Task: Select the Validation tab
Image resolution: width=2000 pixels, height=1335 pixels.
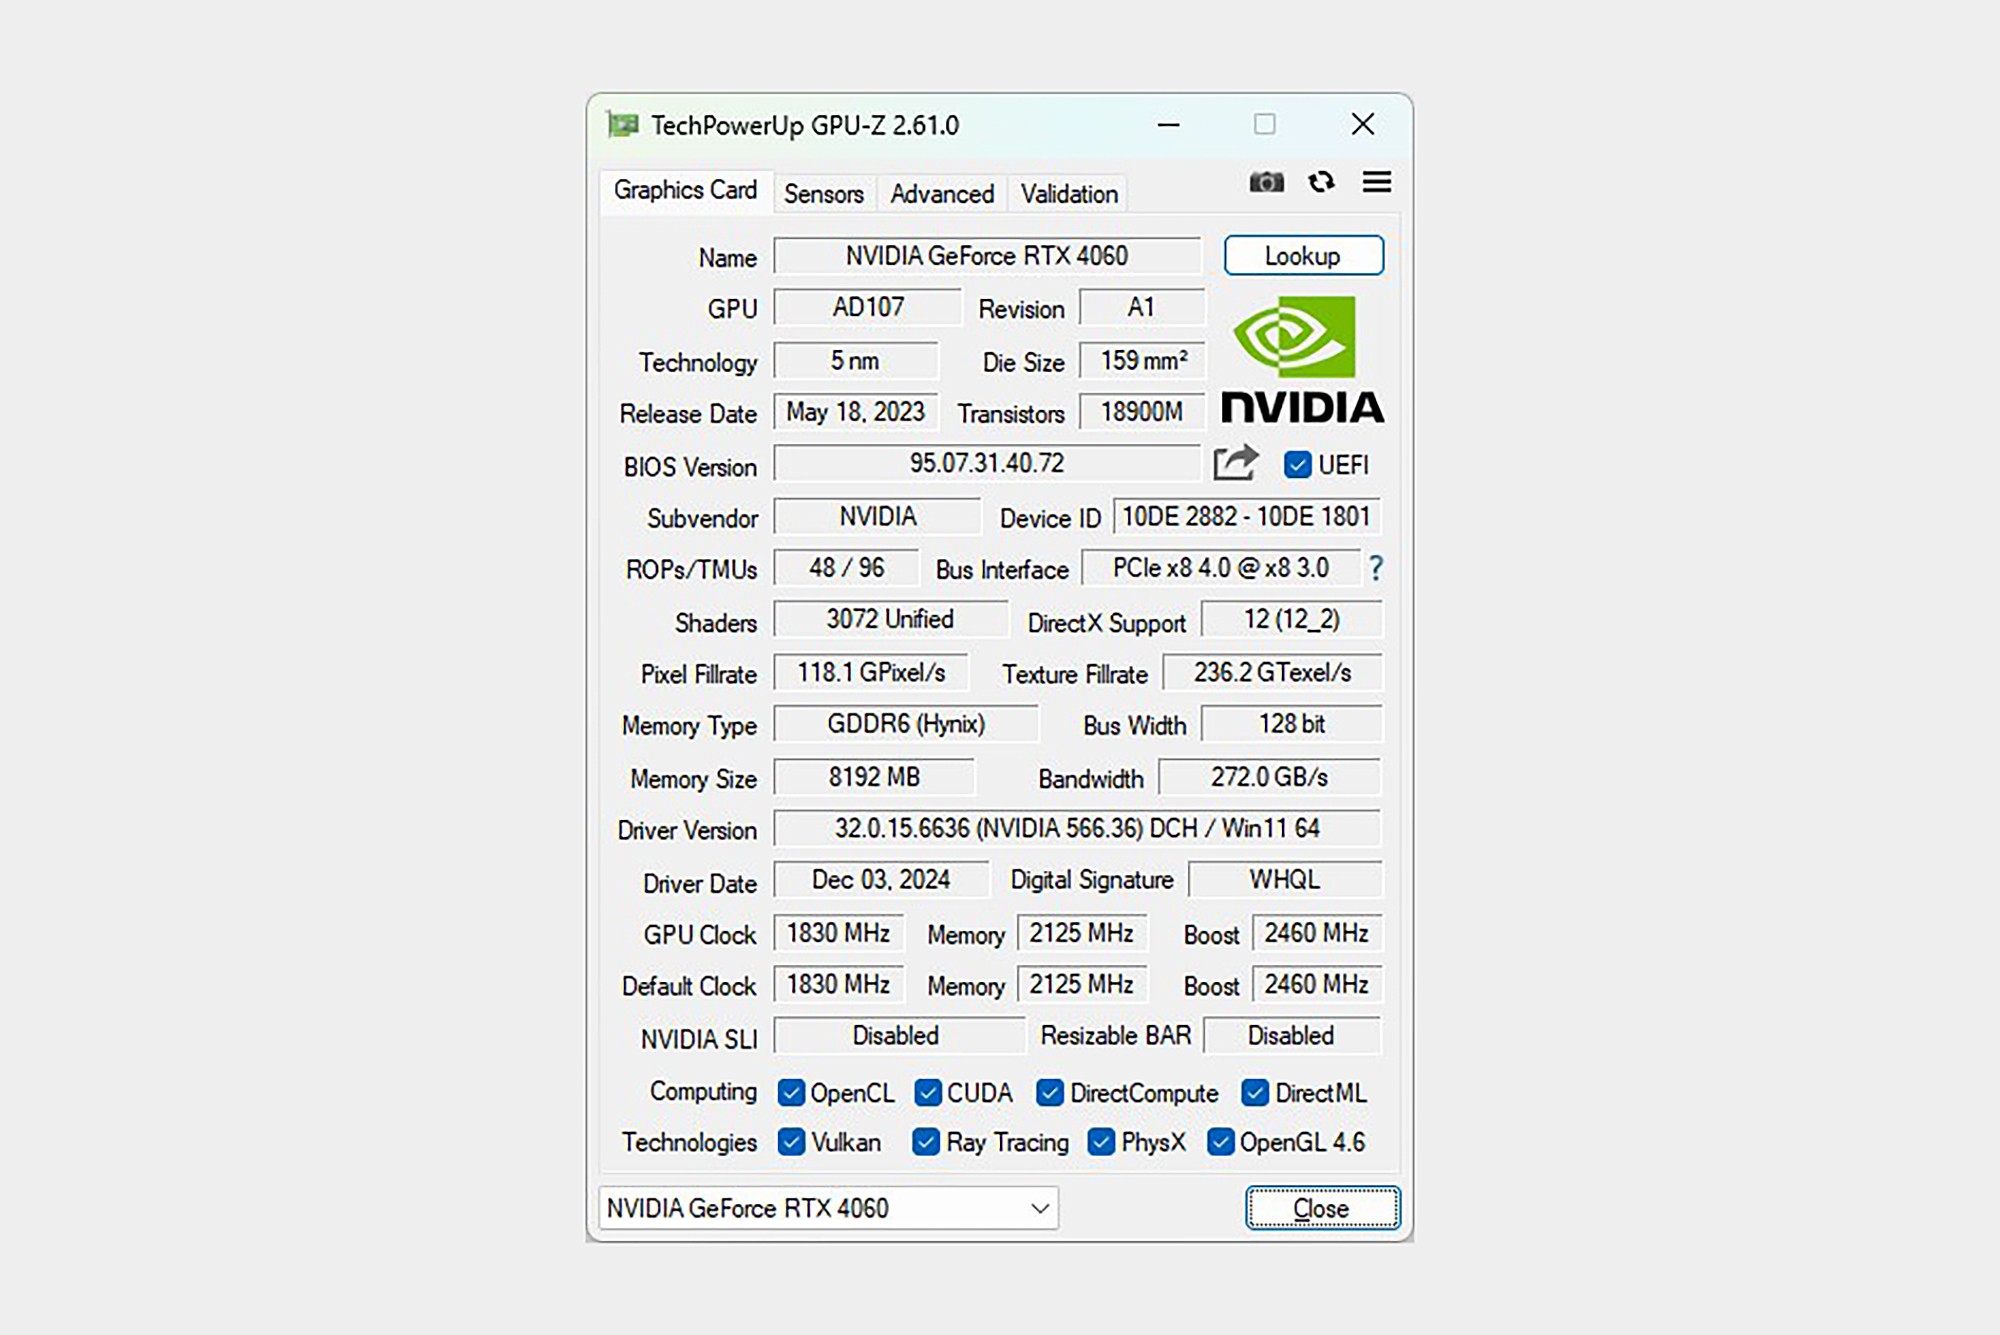Action: point(1069,194)
